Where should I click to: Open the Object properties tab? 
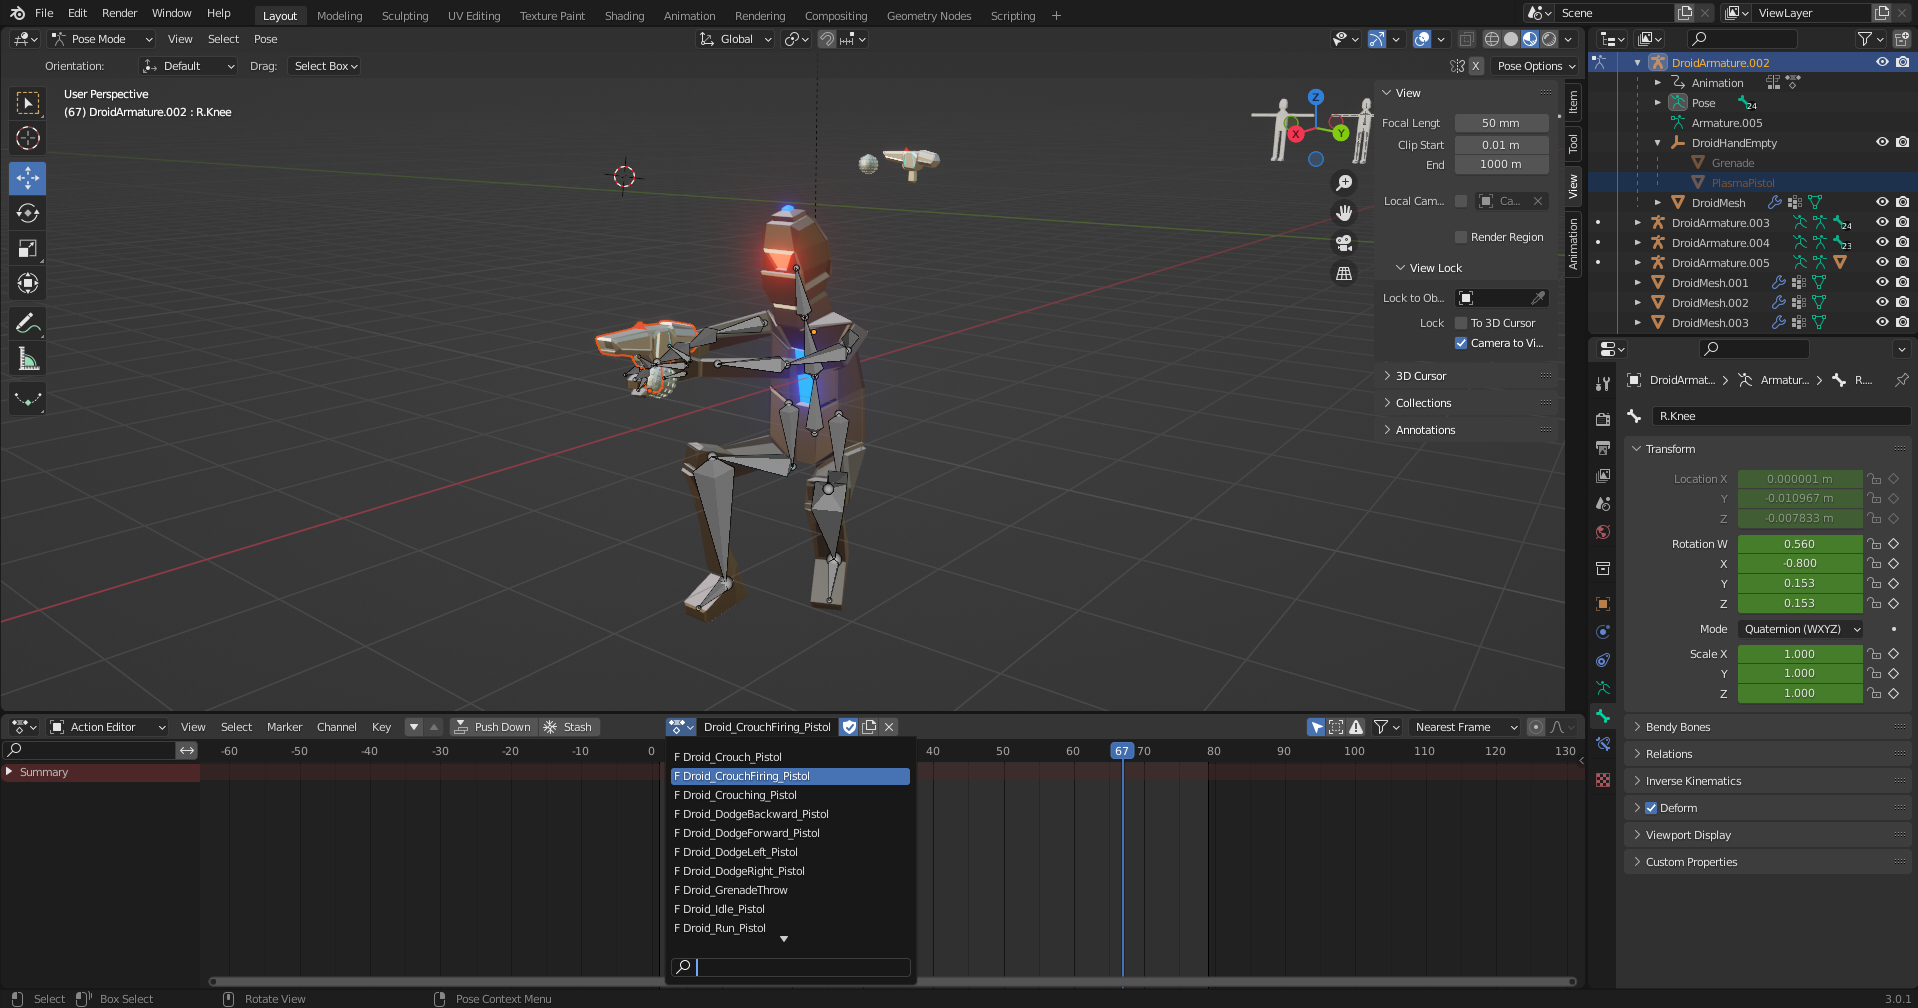(x=1603, y=604)
